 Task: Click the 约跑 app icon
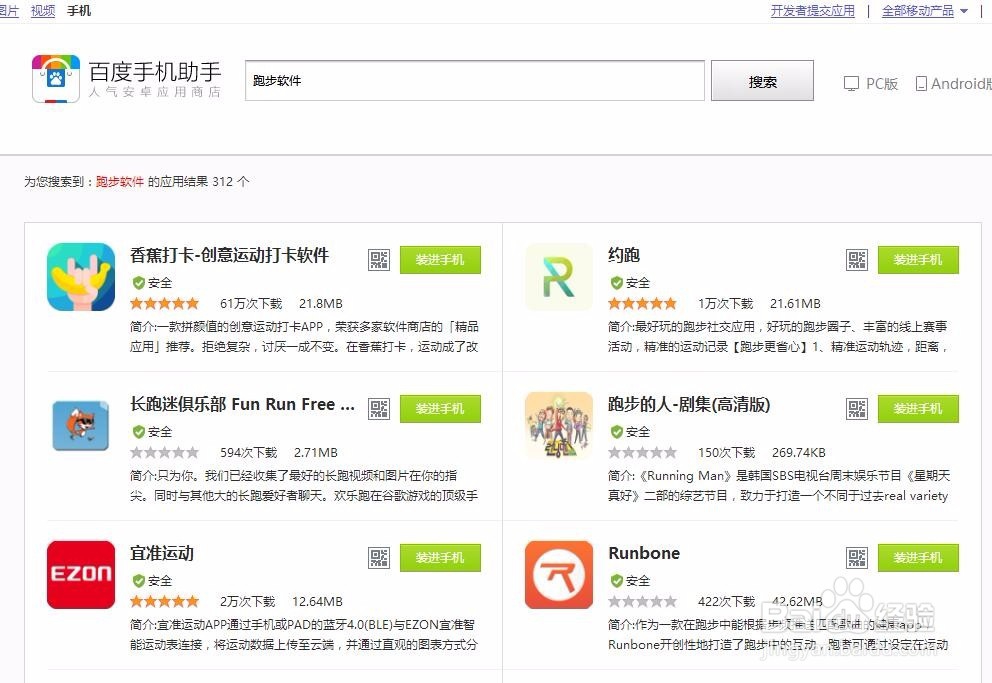[x=558, y=277]
